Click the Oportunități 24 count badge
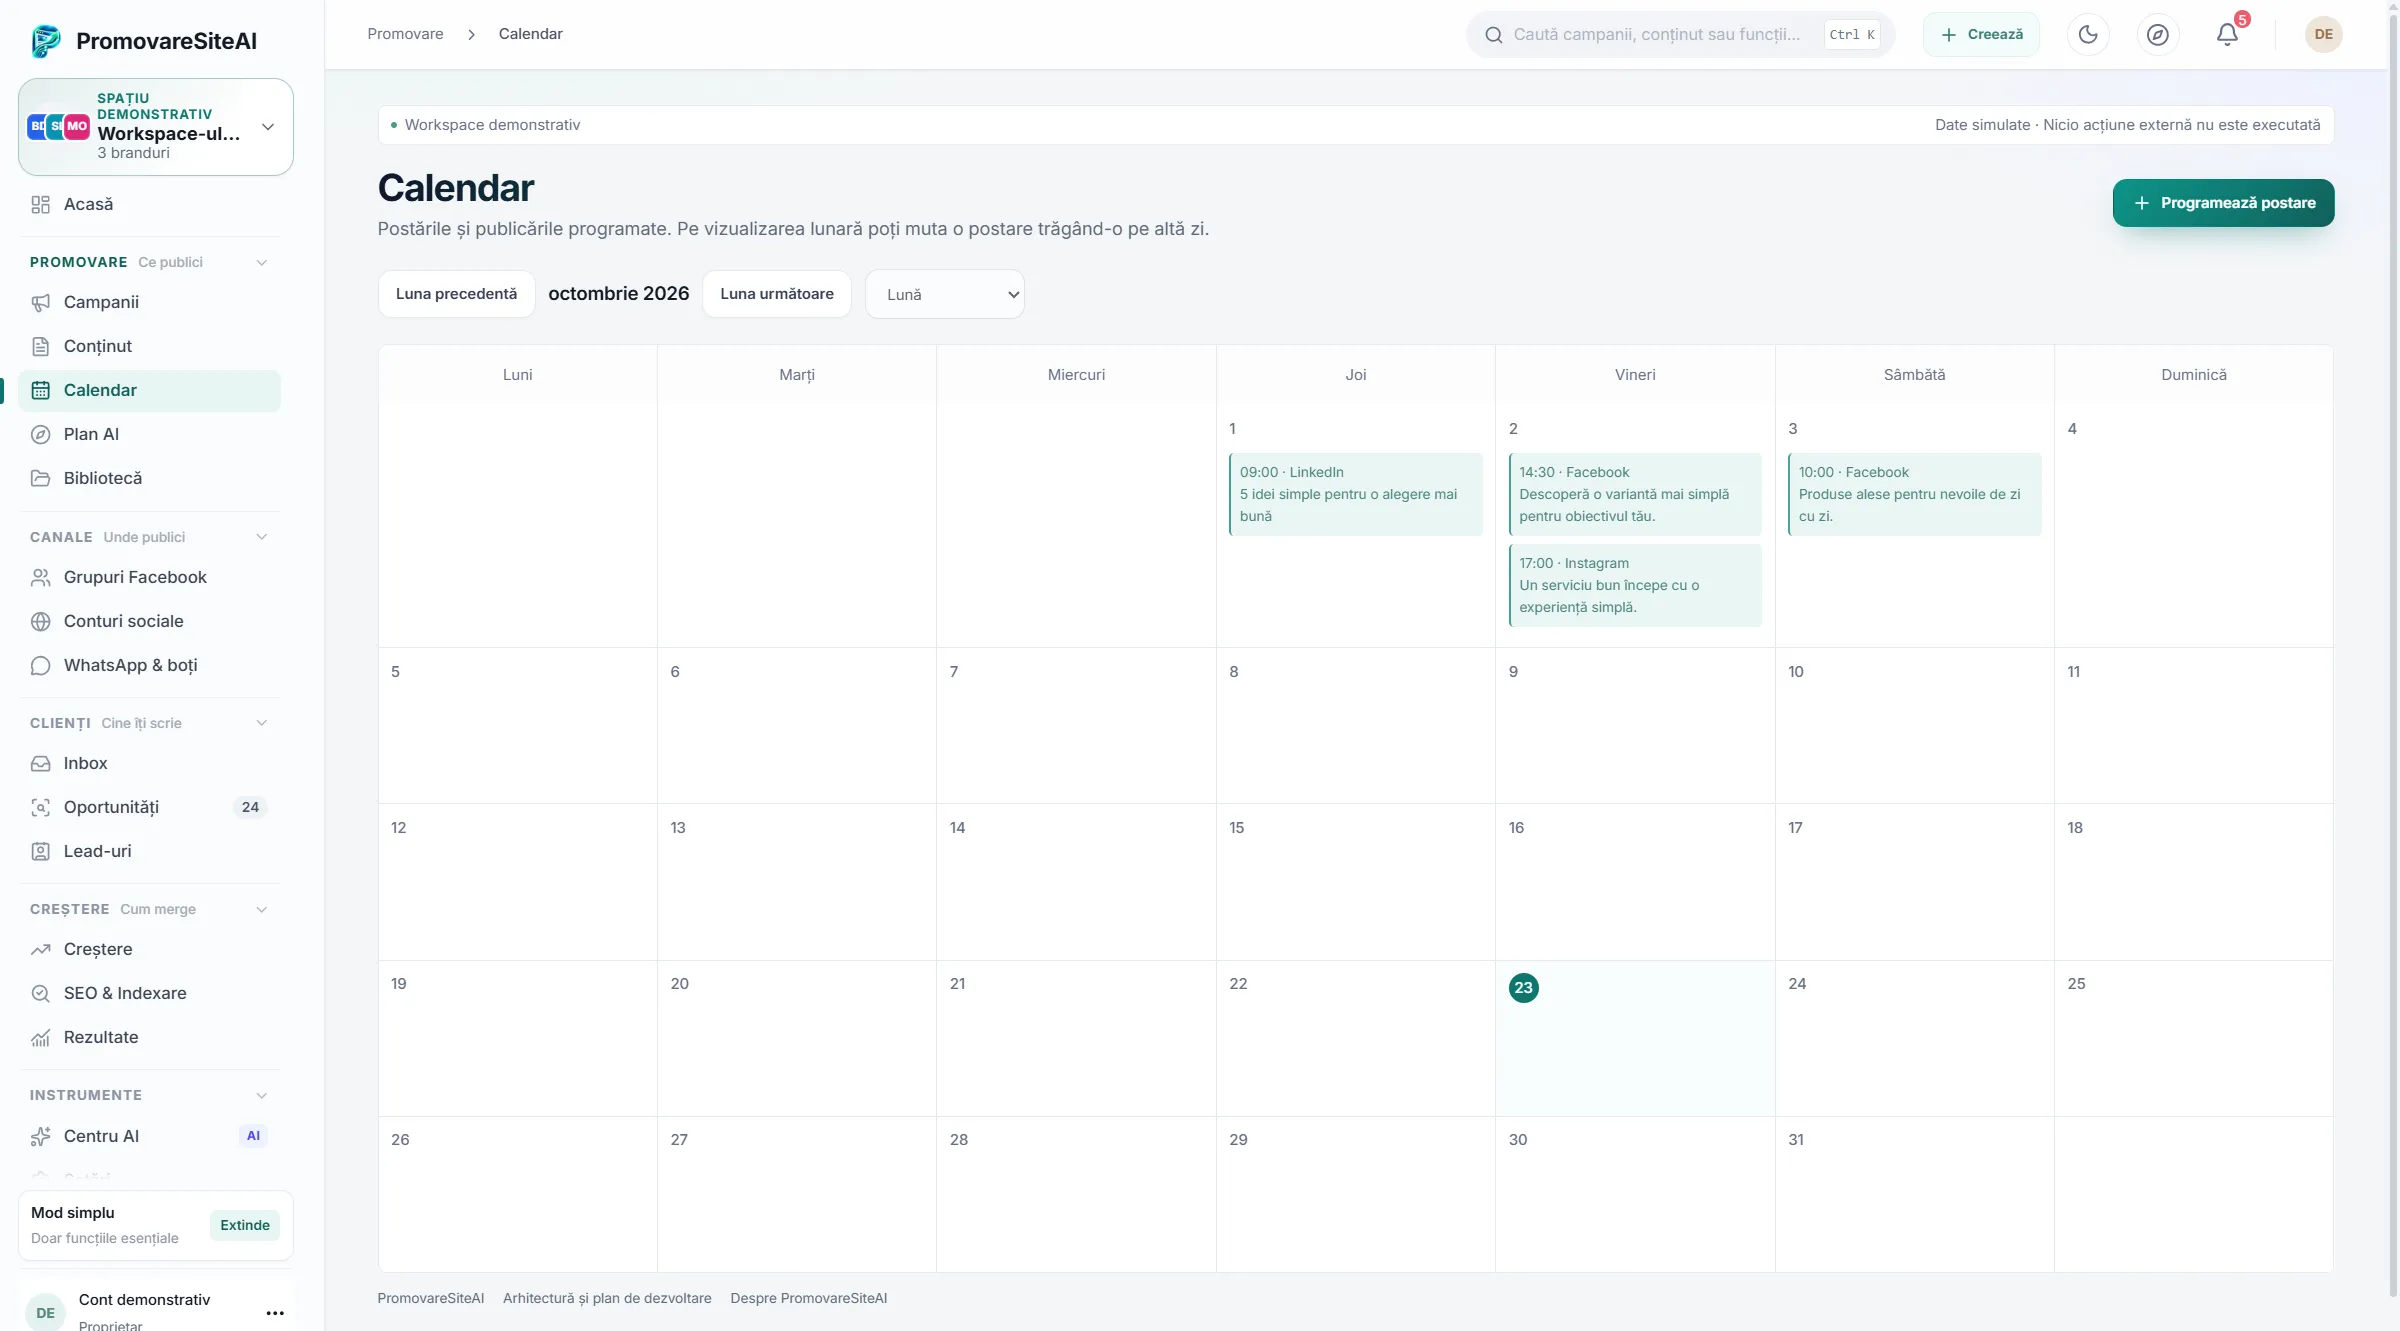 pos(250,807)
